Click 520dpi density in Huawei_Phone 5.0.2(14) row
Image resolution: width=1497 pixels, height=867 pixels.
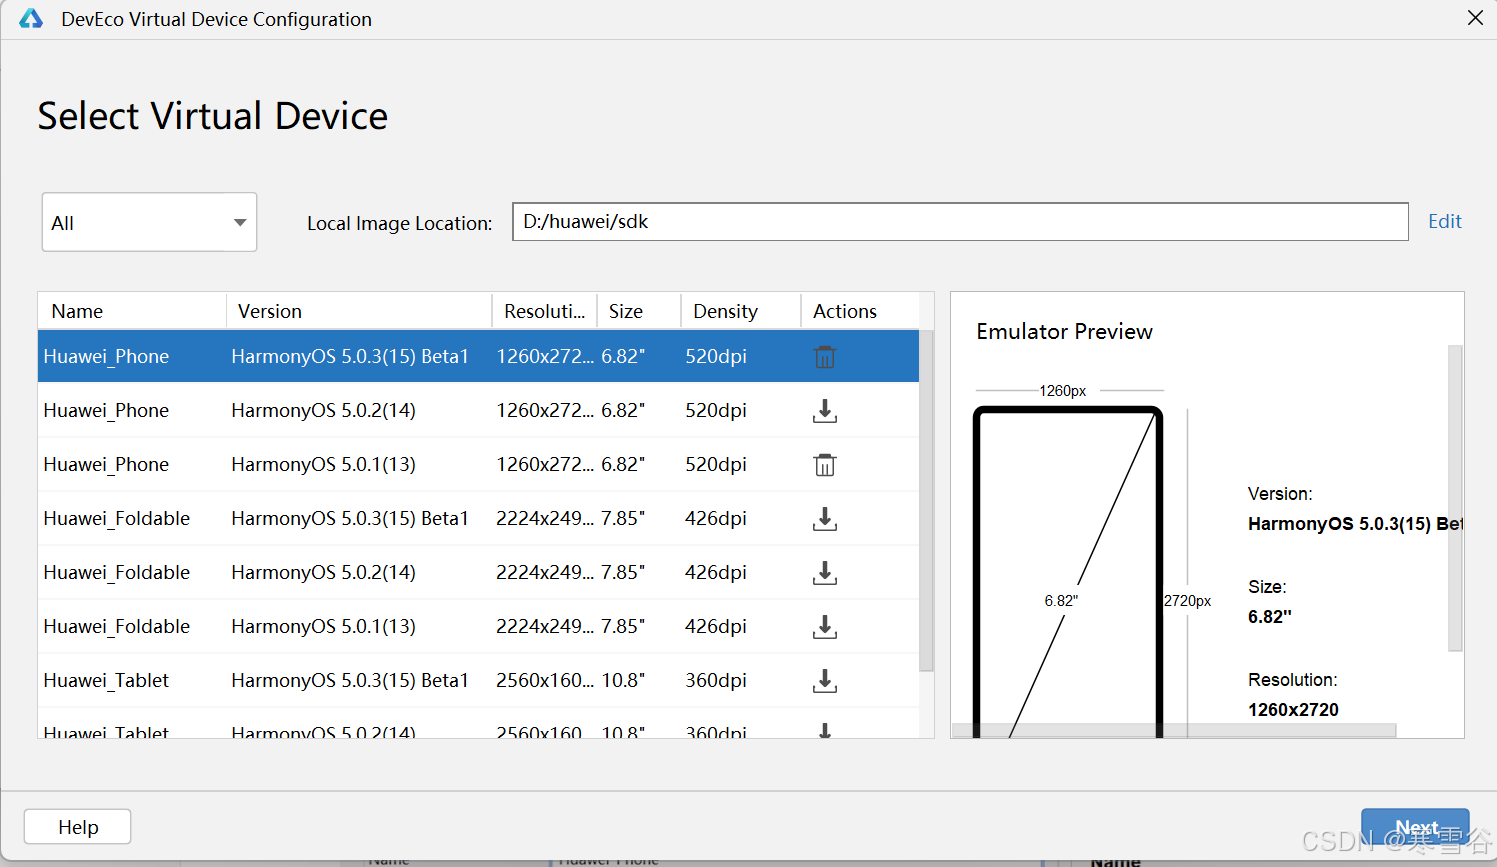coord(716,411)
